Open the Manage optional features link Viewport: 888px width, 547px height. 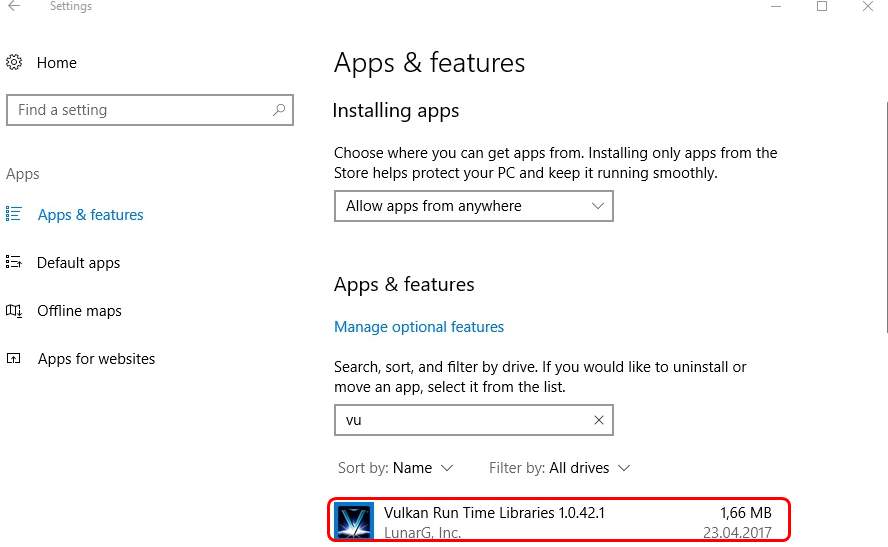coord(419,327)
